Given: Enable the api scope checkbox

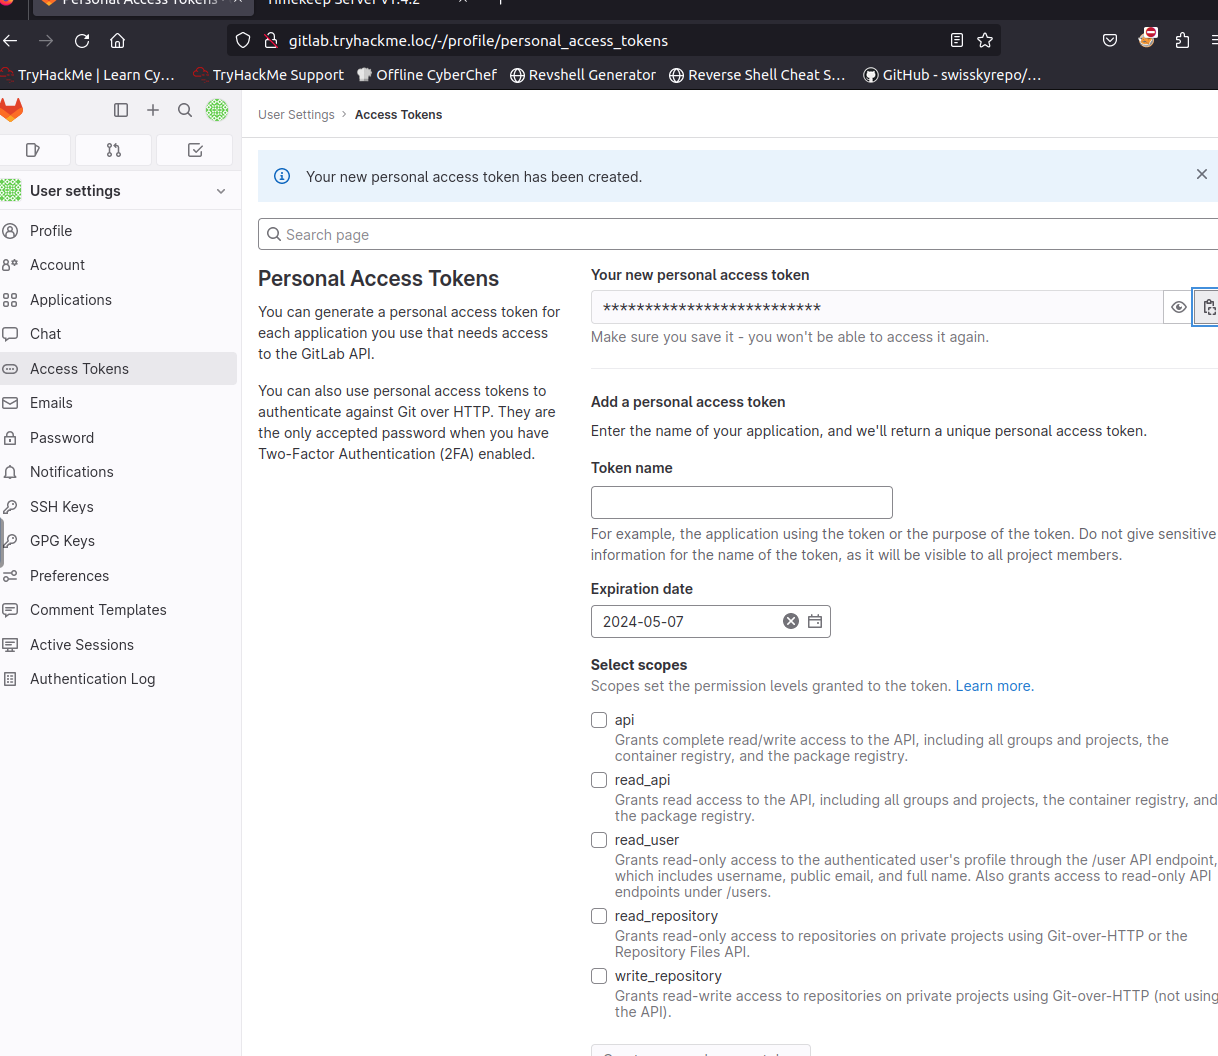Looking at the screenshot, I should pyautogui.click(x=599, y=720).
